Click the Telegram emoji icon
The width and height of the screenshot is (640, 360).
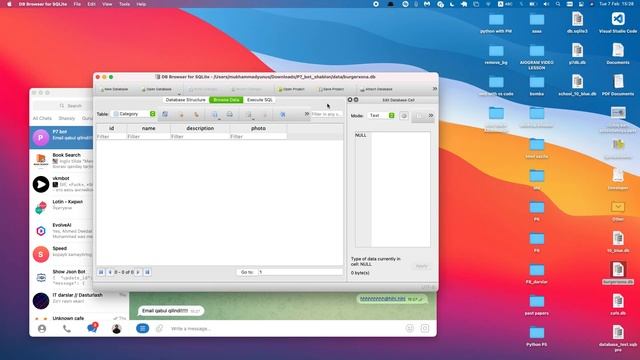[x=410, y=329]
